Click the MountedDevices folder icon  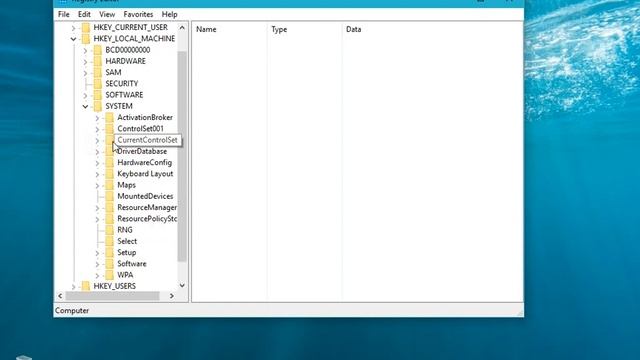tap(109, 196)
